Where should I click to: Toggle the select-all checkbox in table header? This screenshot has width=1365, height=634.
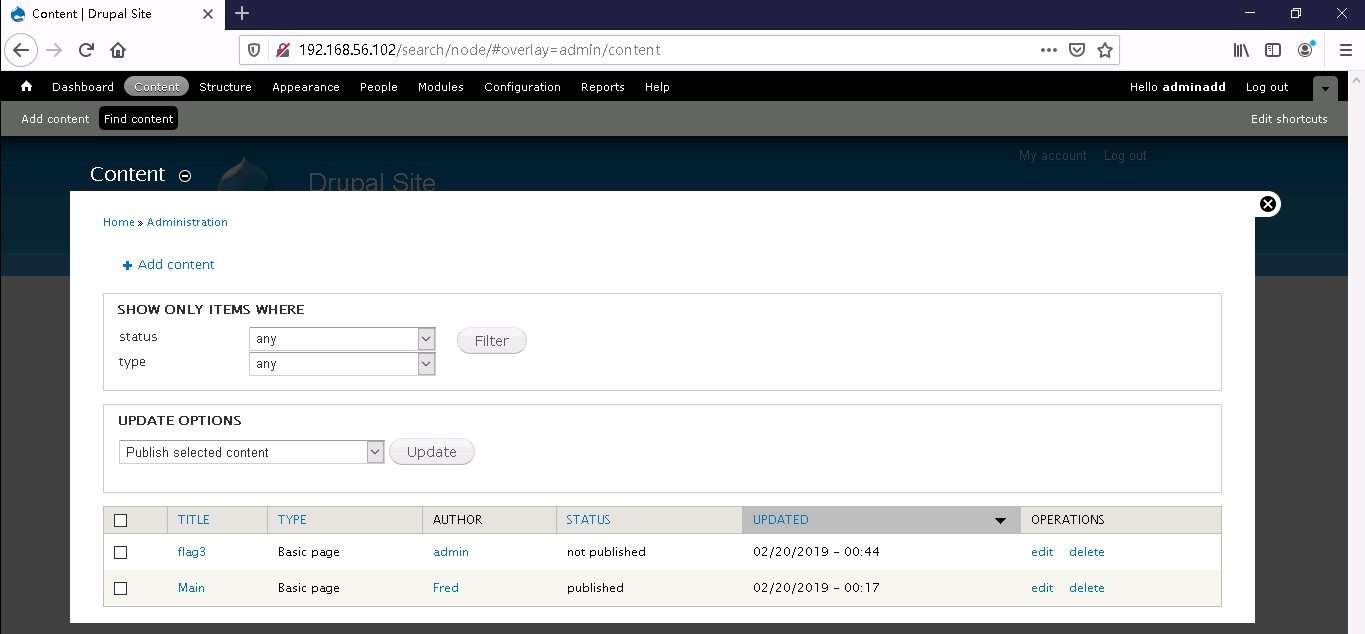121,520
